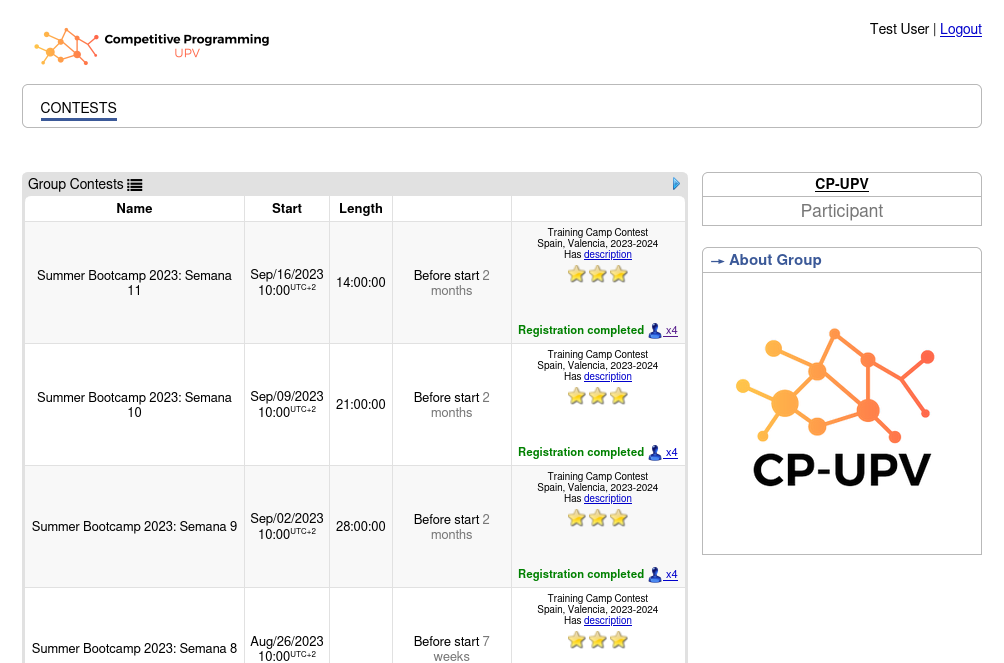Select 'Summer Bootcamp 2023: Semana 9' name
Viewport: 1004px width, 663px height.
coord(134,527)
